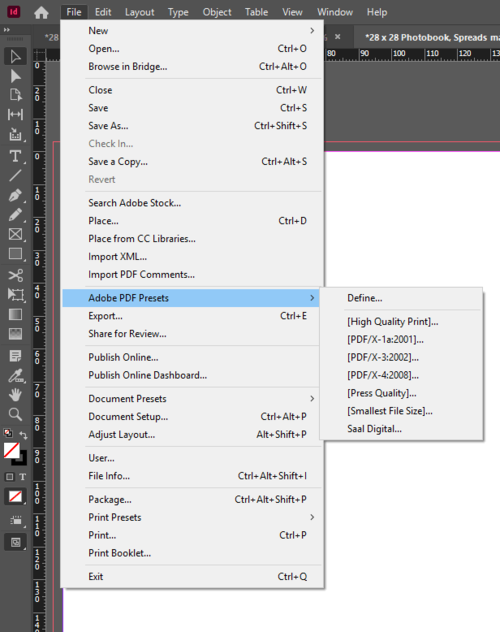
Task: Swap fill and stroke arrows
Action: [x=23, y=435]
